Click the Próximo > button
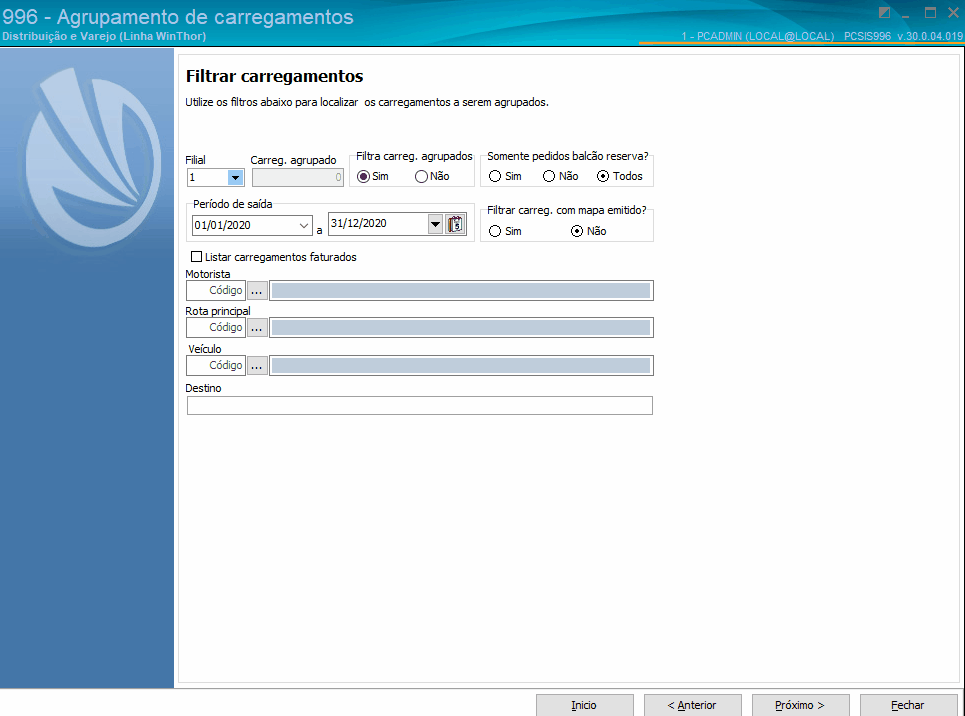 800,705
